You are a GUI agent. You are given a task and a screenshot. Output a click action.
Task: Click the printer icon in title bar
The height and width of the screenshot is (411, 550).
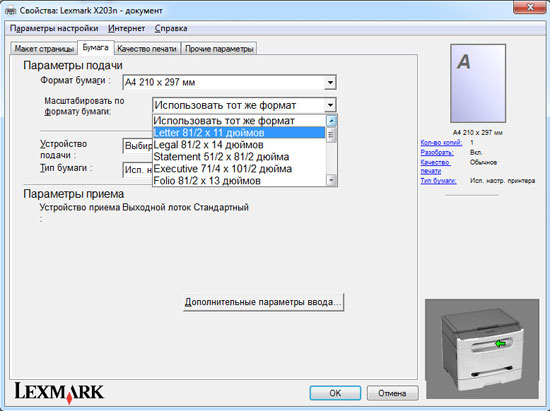(10, 11)
